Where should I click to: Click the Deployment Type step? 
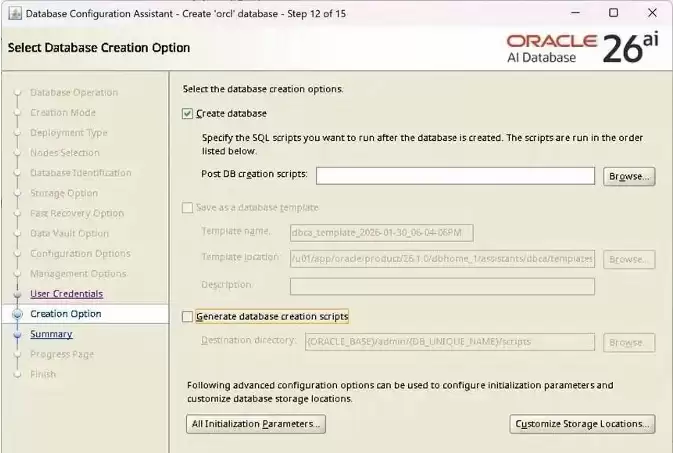[69, 133]
